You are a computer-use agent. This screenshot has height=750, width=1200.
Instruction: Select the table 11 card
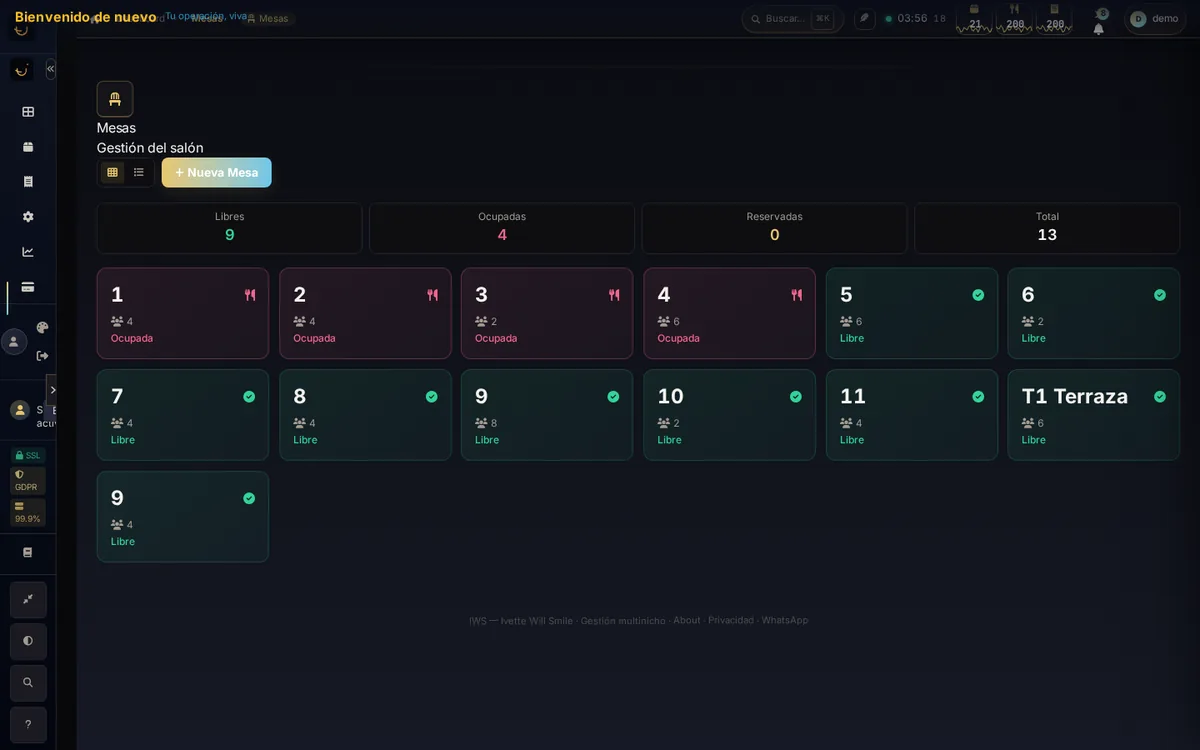tap(912, 415)
